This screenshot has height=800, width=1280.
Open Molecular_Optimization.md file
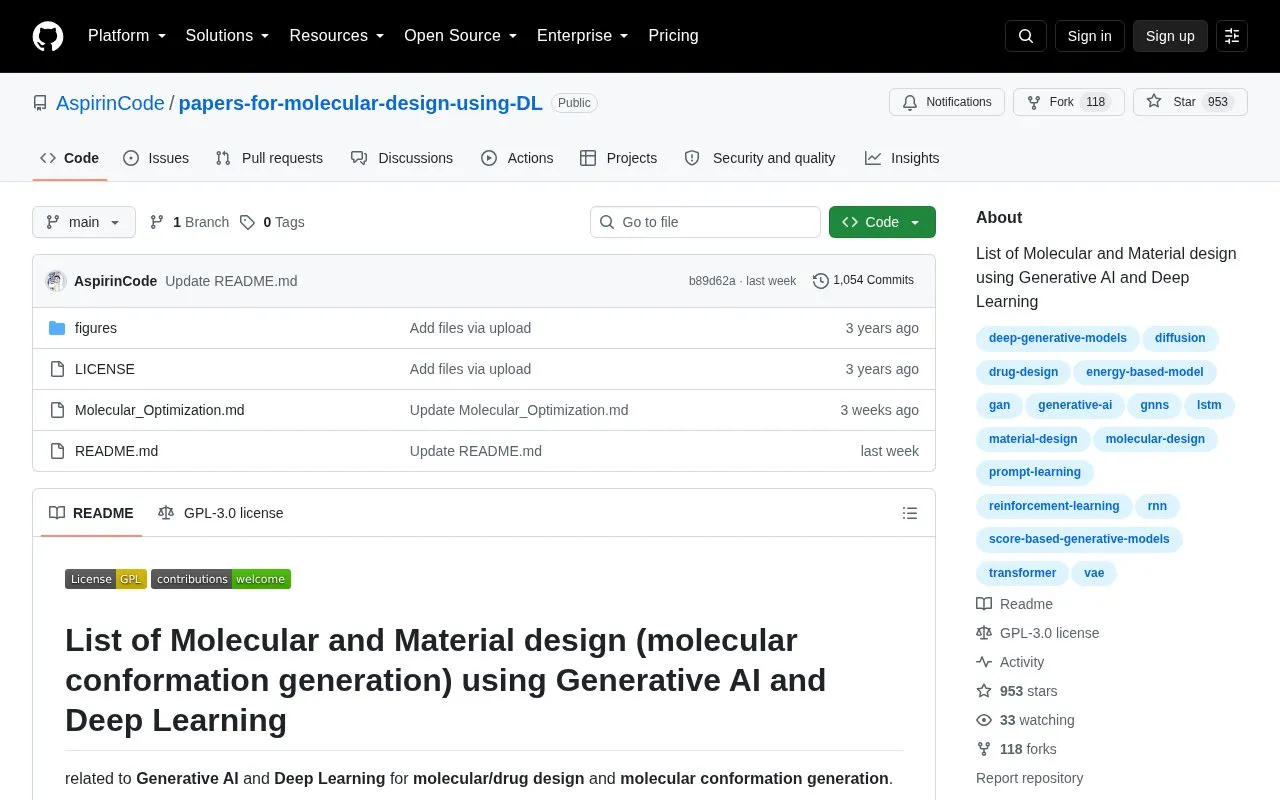160,410
